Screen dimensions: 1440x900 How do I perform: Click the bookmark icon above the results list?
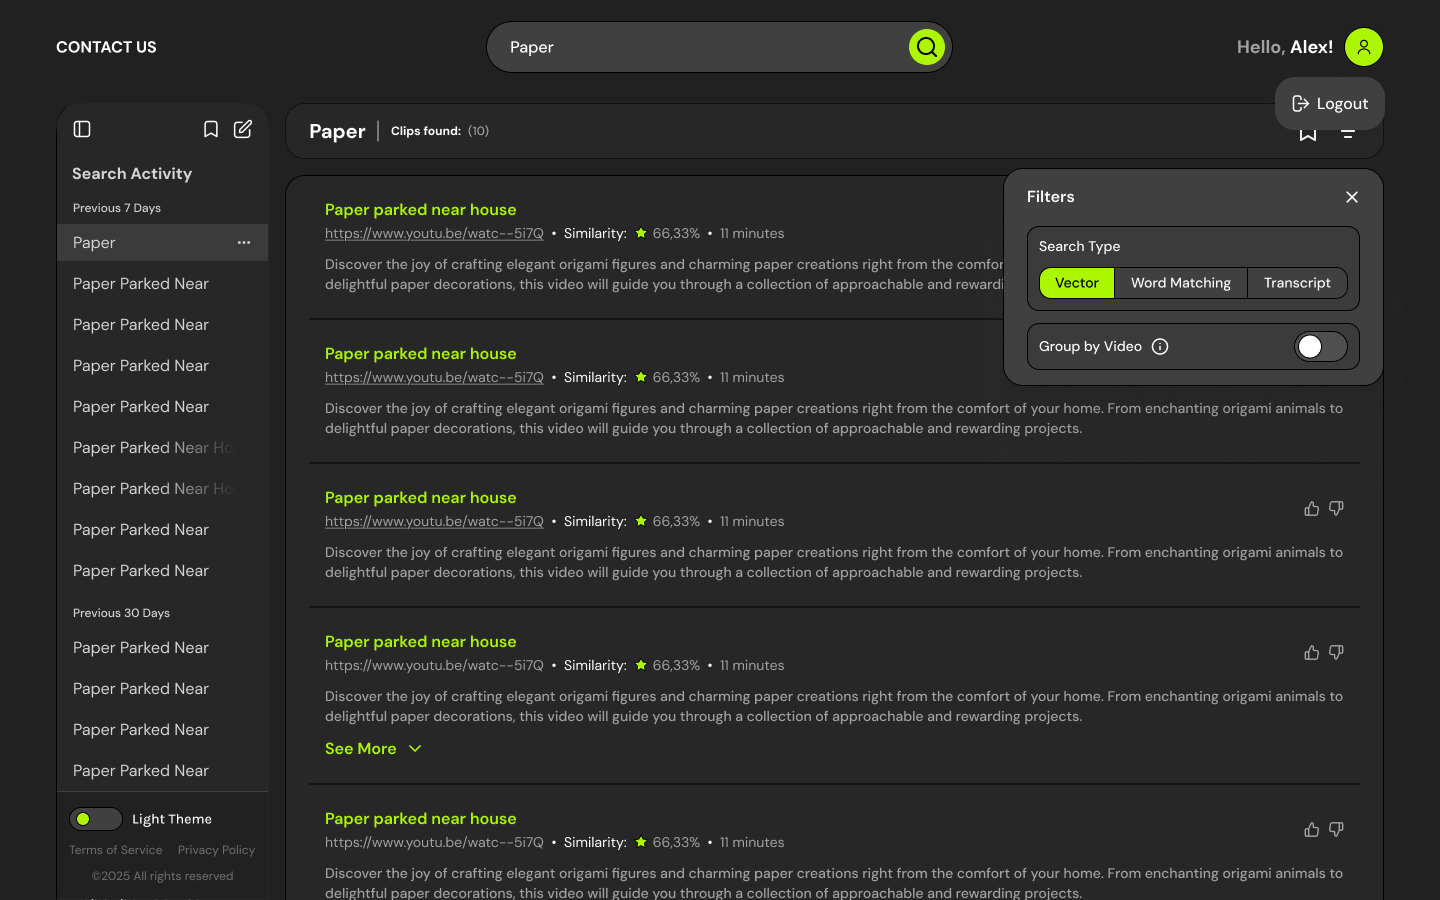[1307, 131]
